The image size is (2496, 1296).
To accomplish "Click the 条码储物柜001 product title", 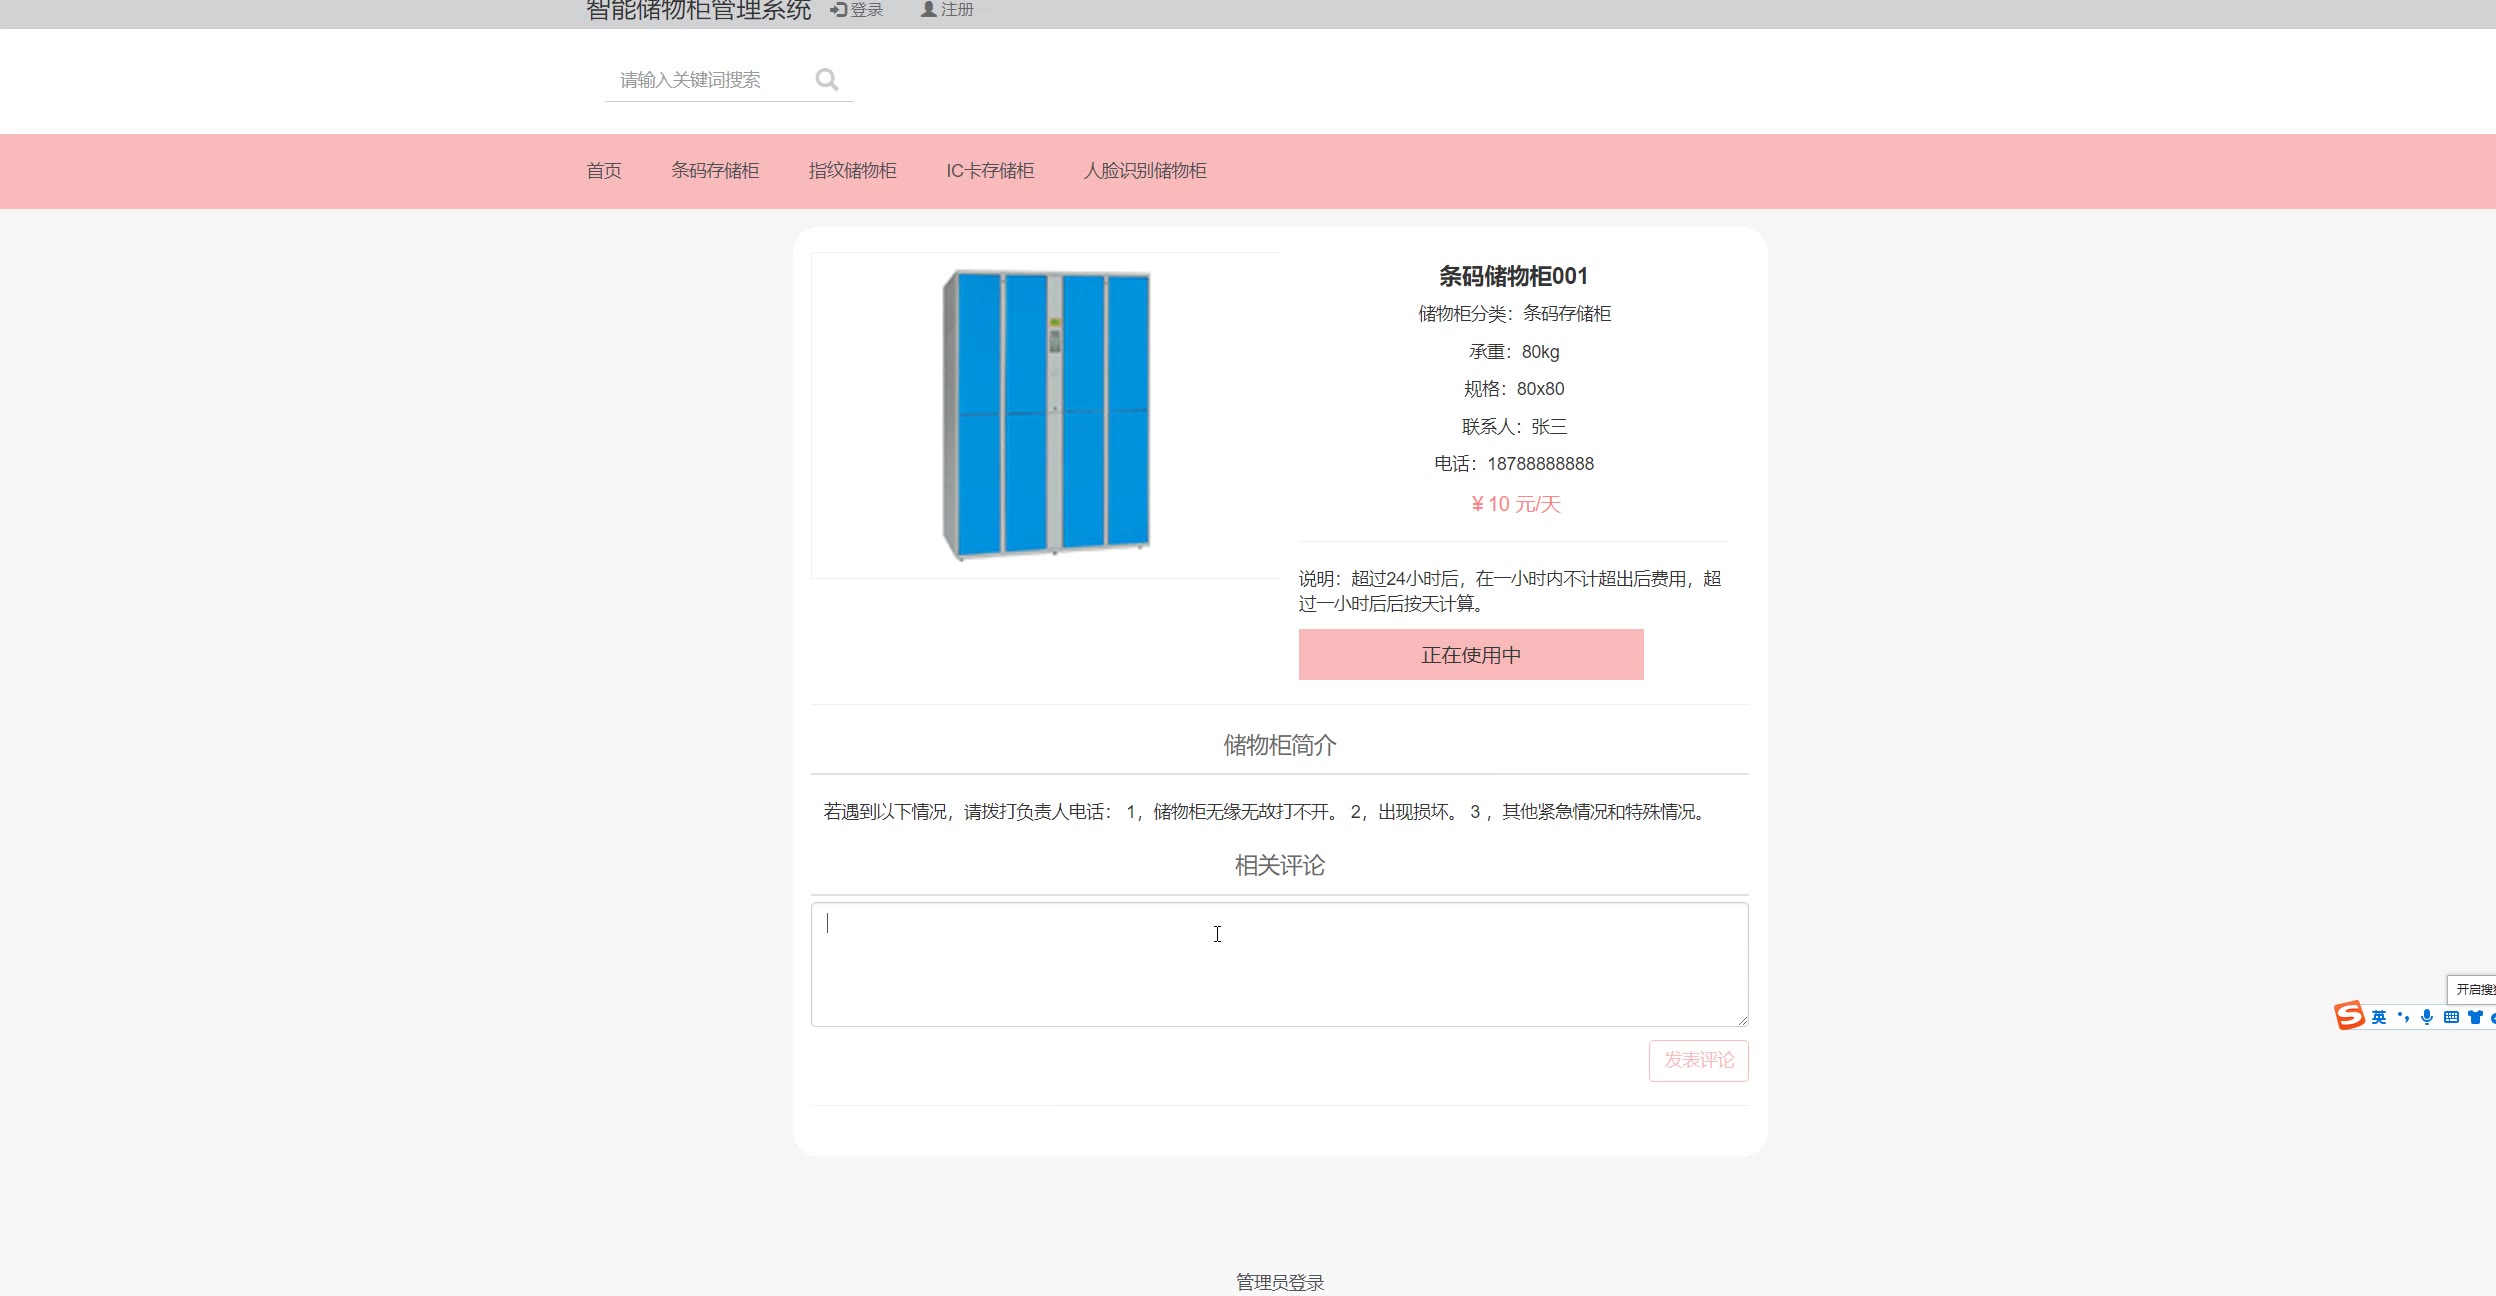I will (x=1513, y=276).
